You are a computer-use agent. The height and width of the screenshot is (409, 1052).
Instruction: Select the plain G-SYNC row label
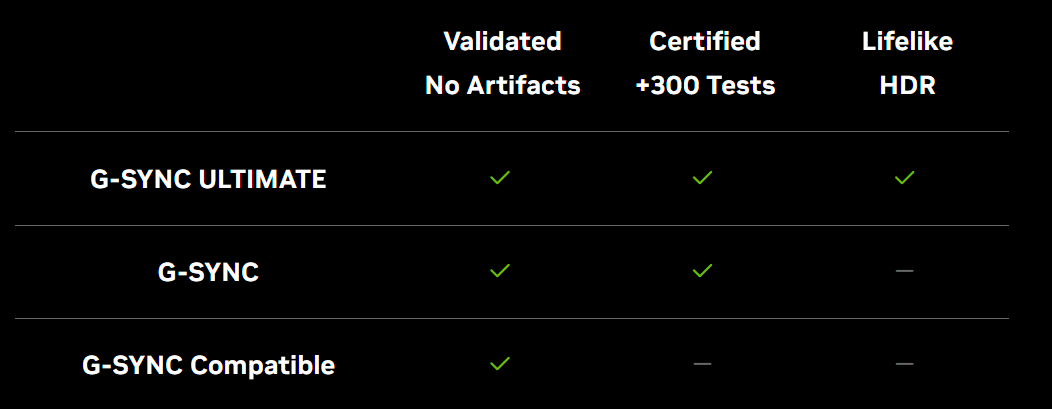[209, 273]
